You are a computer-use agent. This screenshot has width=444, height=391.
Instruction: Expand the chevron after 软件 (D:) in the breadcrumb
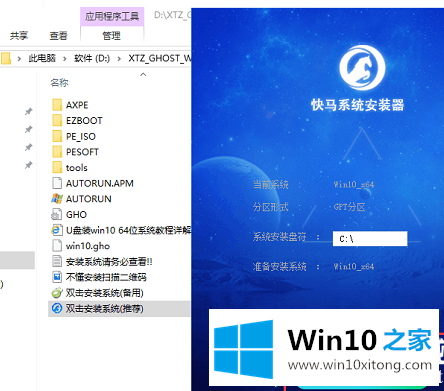(119, 59)
